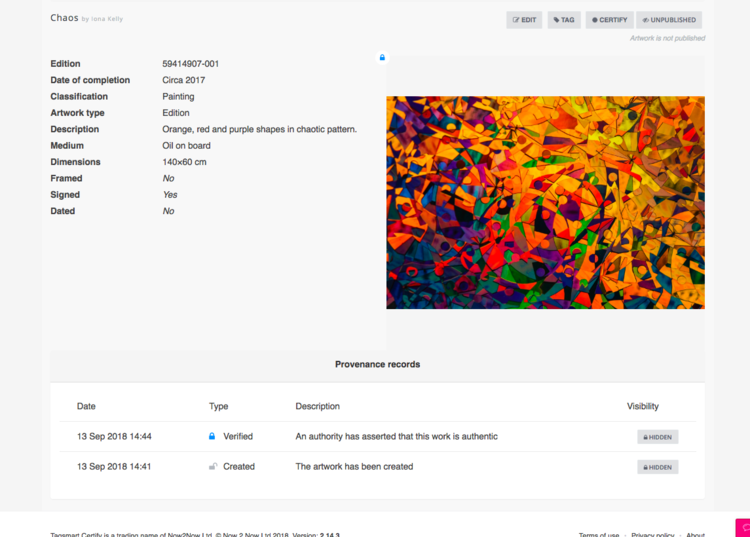Screen dimensions: 750x537
Task: Open the Chaos artwork image
Action: pyautogui.click(x=545, y=202)
